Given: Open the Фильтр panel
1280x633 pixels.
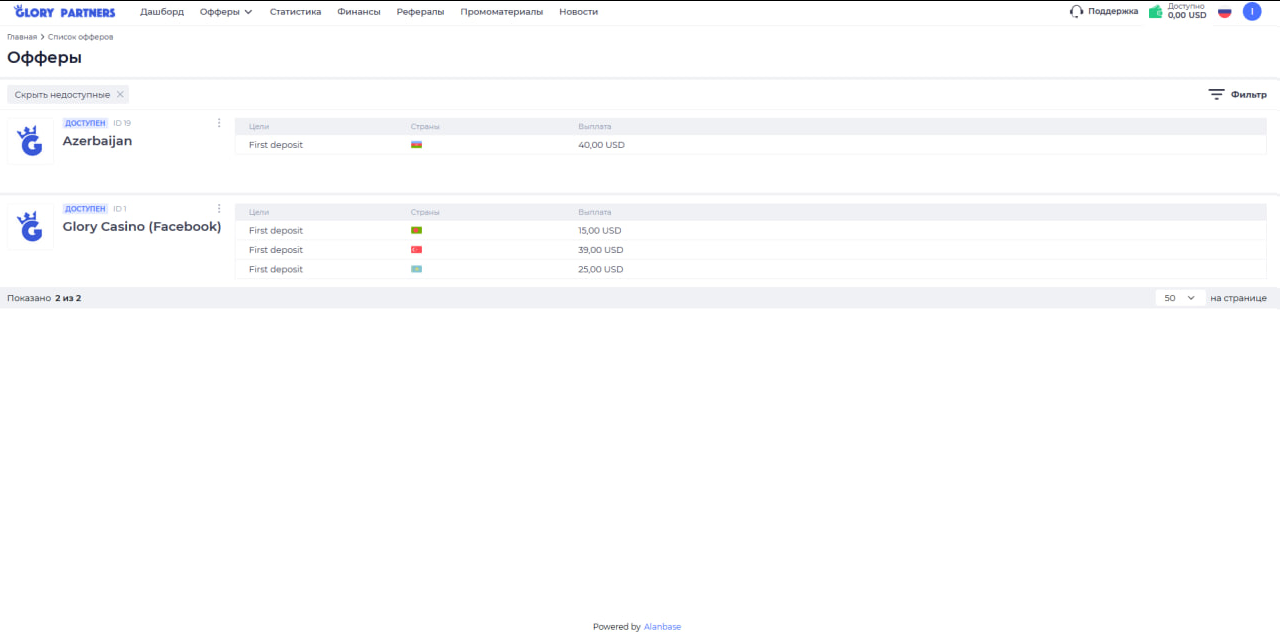Looking at the screenshot, I should (x=1237, y=95).
